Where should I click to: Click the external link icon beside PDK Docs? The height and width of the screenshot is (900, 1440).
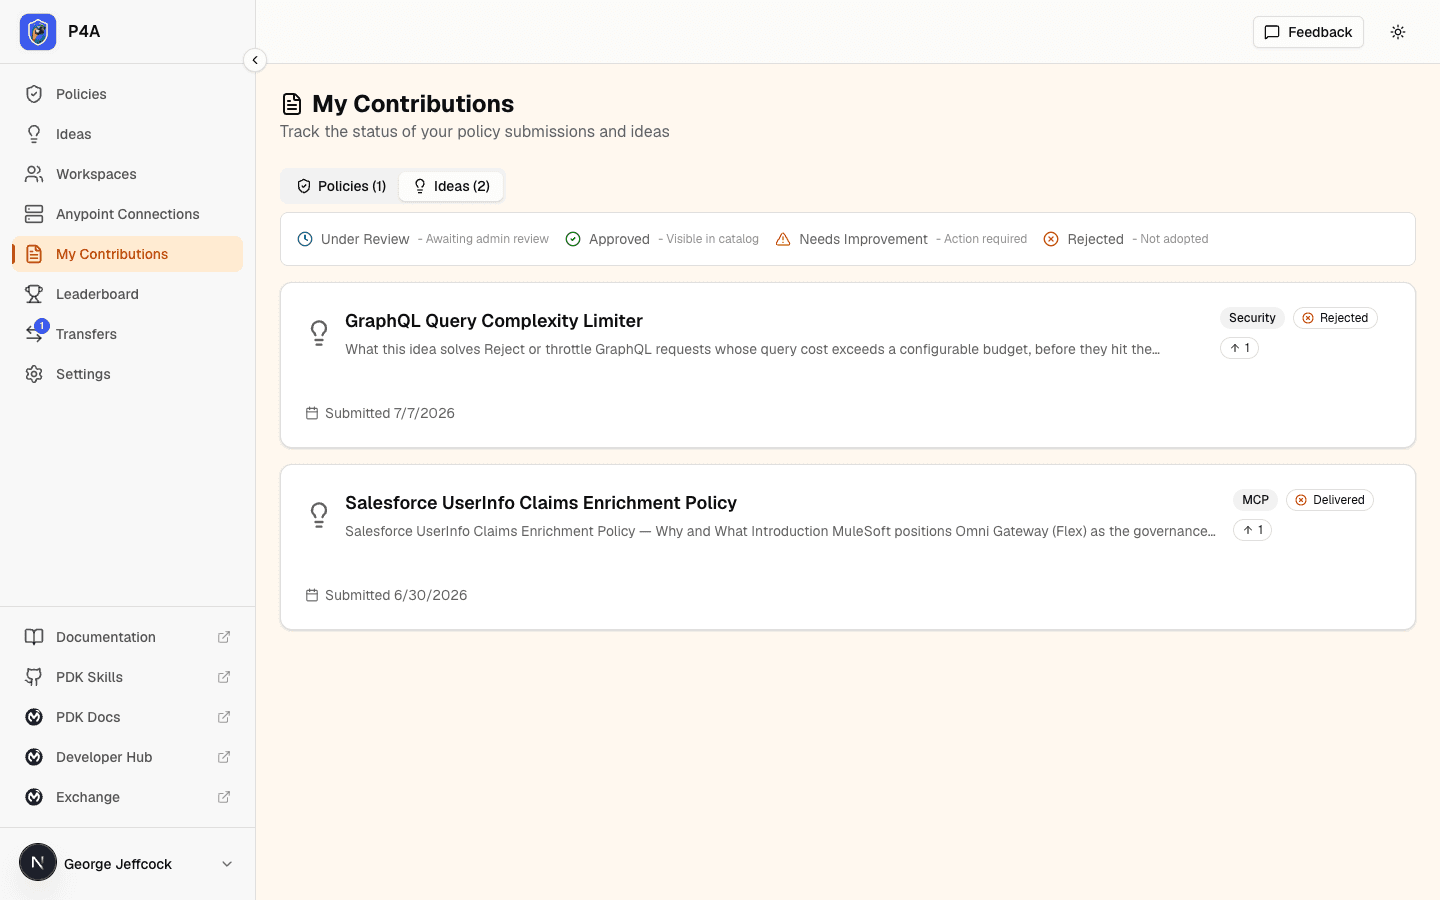[224, 717]
